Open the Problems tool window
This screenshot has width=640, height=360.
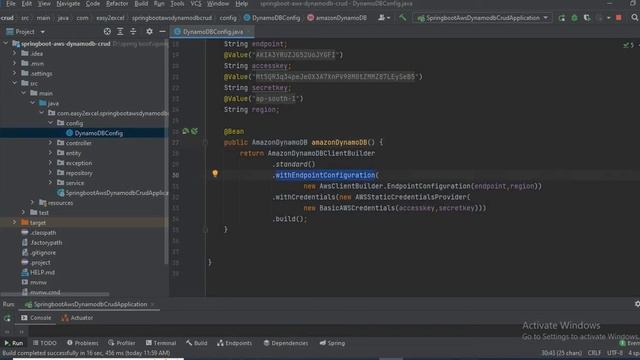[82, 343]
